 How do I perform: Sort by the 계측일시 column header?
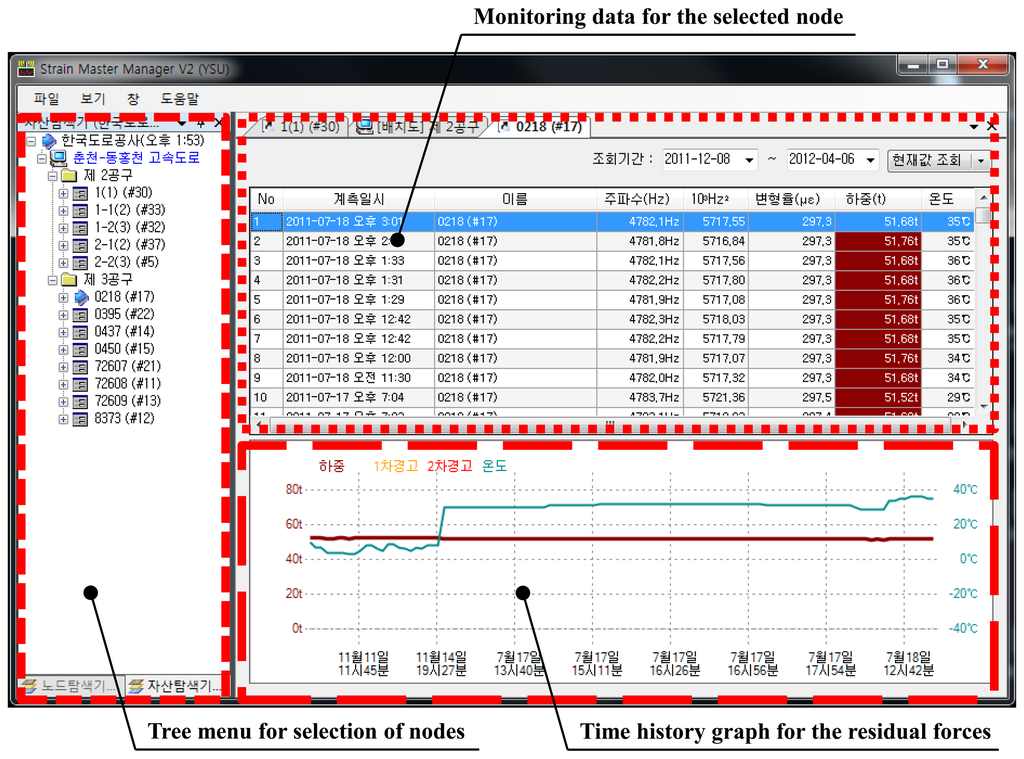click(359, 199)
